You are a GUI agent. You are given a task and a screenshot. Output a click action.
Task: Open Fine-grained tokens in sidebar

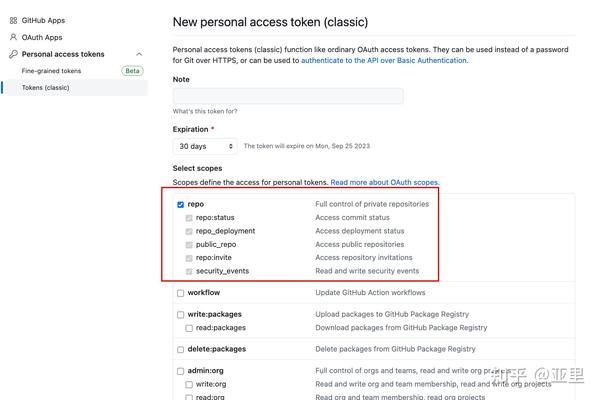[51, 71]
